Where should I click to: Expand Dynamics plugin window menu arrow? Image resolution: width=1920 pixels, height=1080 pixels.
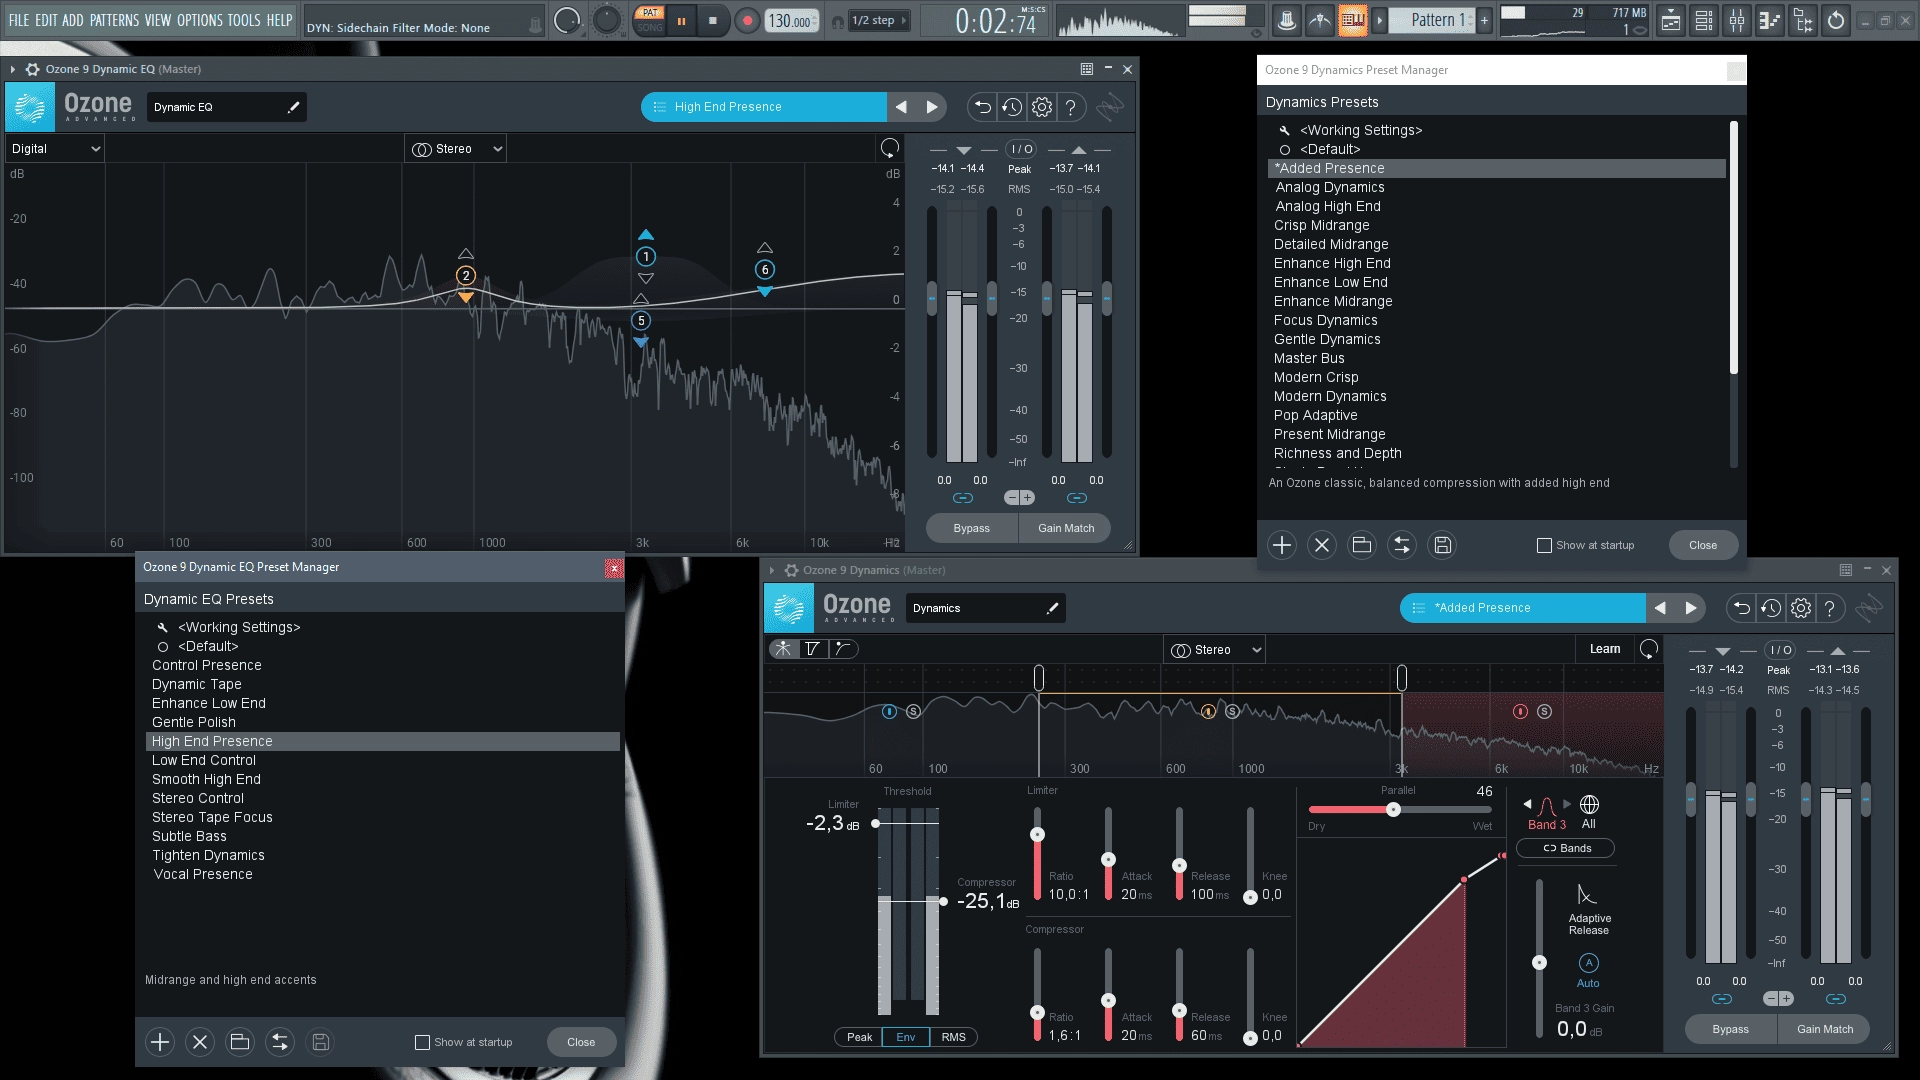click(x=771, y=570)
